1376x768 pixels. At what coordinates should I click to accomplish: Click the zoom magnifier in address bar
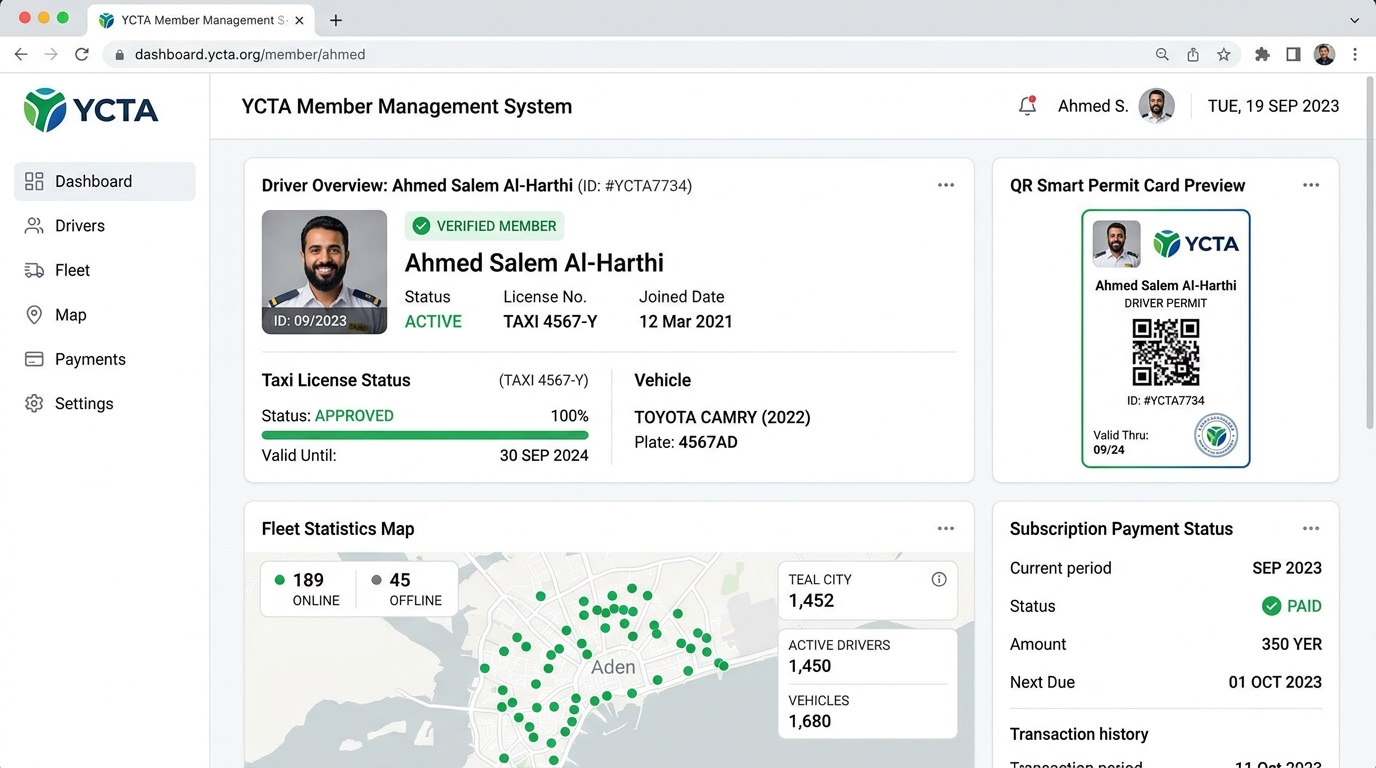point(1162,55)
